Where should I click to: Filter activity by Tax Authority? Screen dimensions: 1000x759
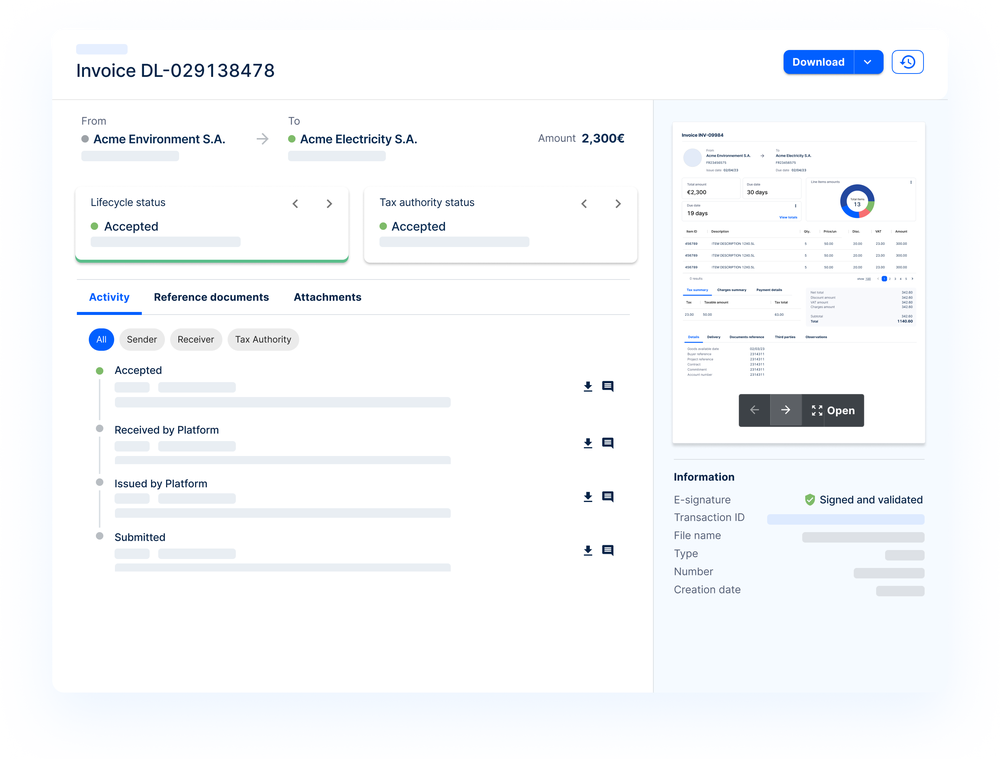[x=263, y=340]
